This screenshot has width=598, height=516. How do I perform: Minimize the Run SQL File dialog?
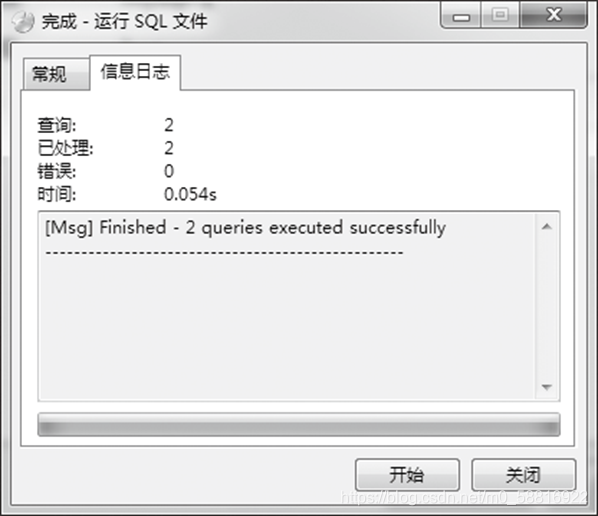click(x=461, y=15)
